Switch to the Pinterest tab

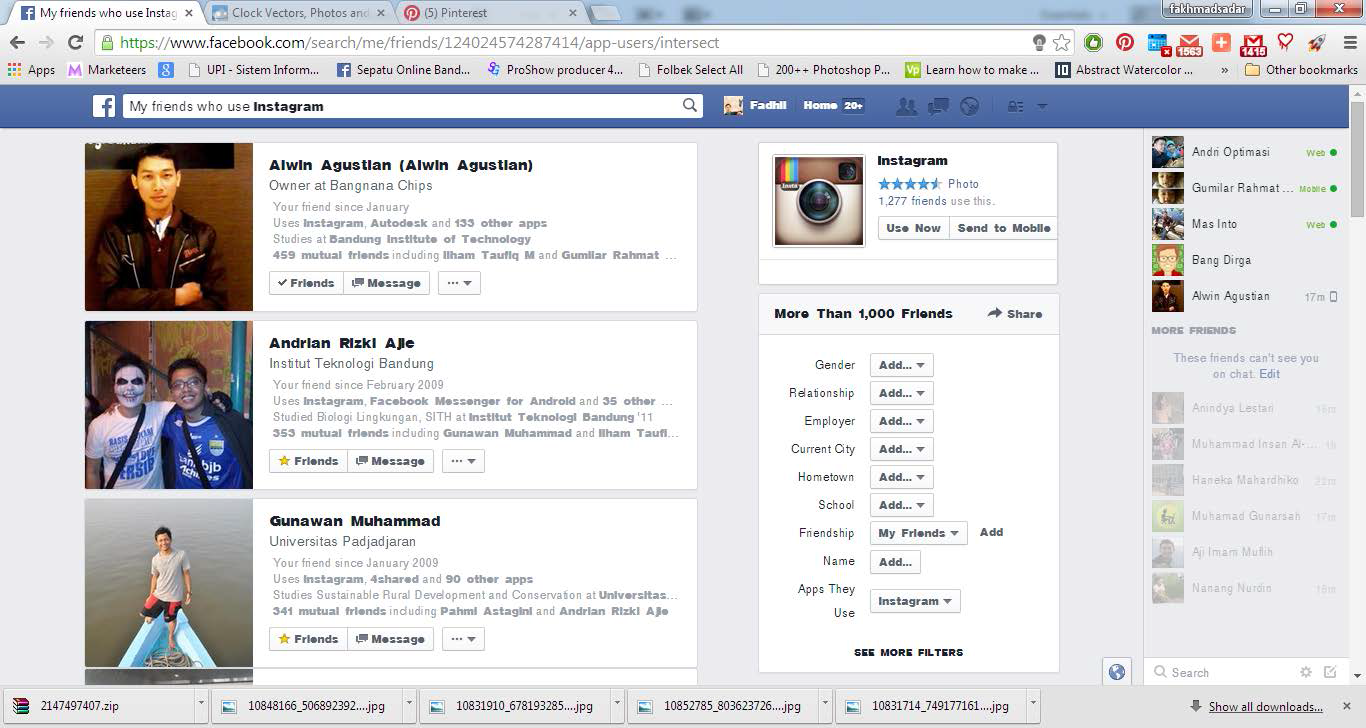coord(490,13)
